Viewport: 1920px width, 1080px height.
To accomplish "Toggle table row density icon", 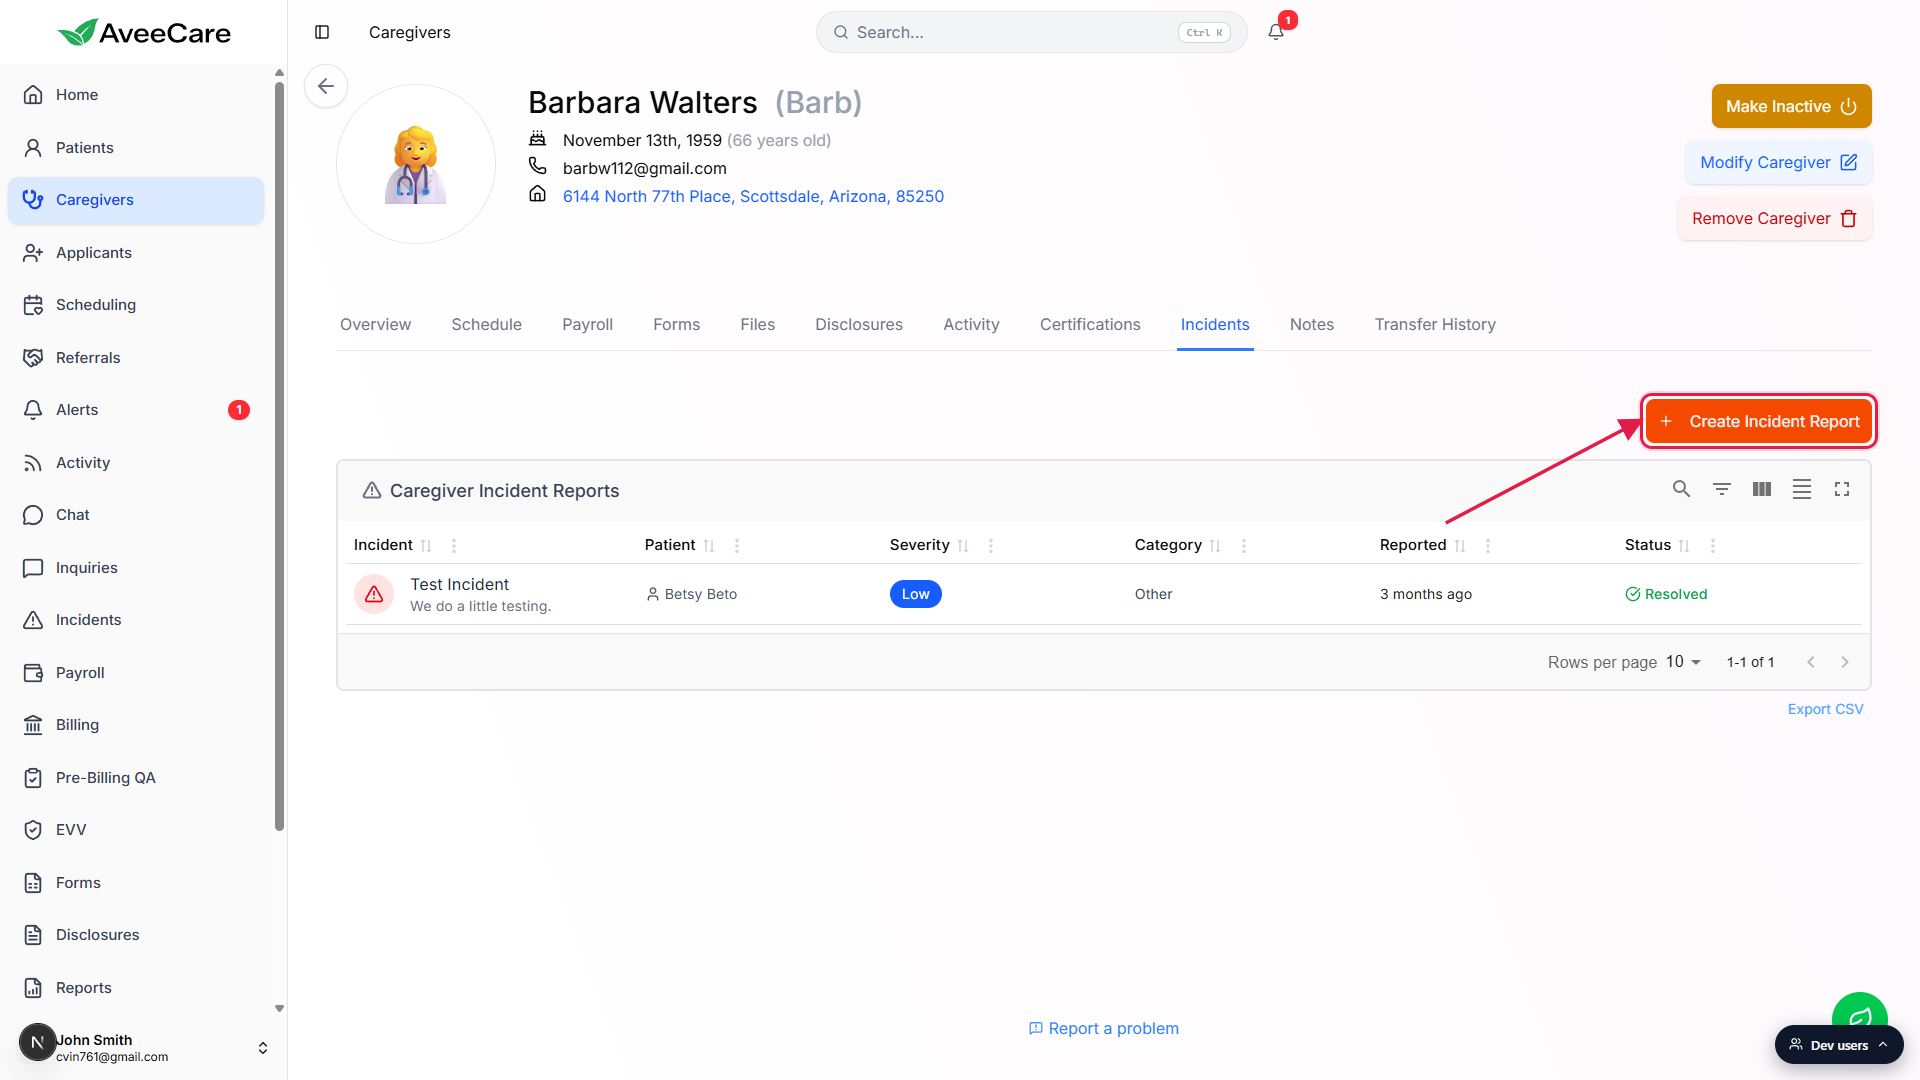I will 1802,489.
